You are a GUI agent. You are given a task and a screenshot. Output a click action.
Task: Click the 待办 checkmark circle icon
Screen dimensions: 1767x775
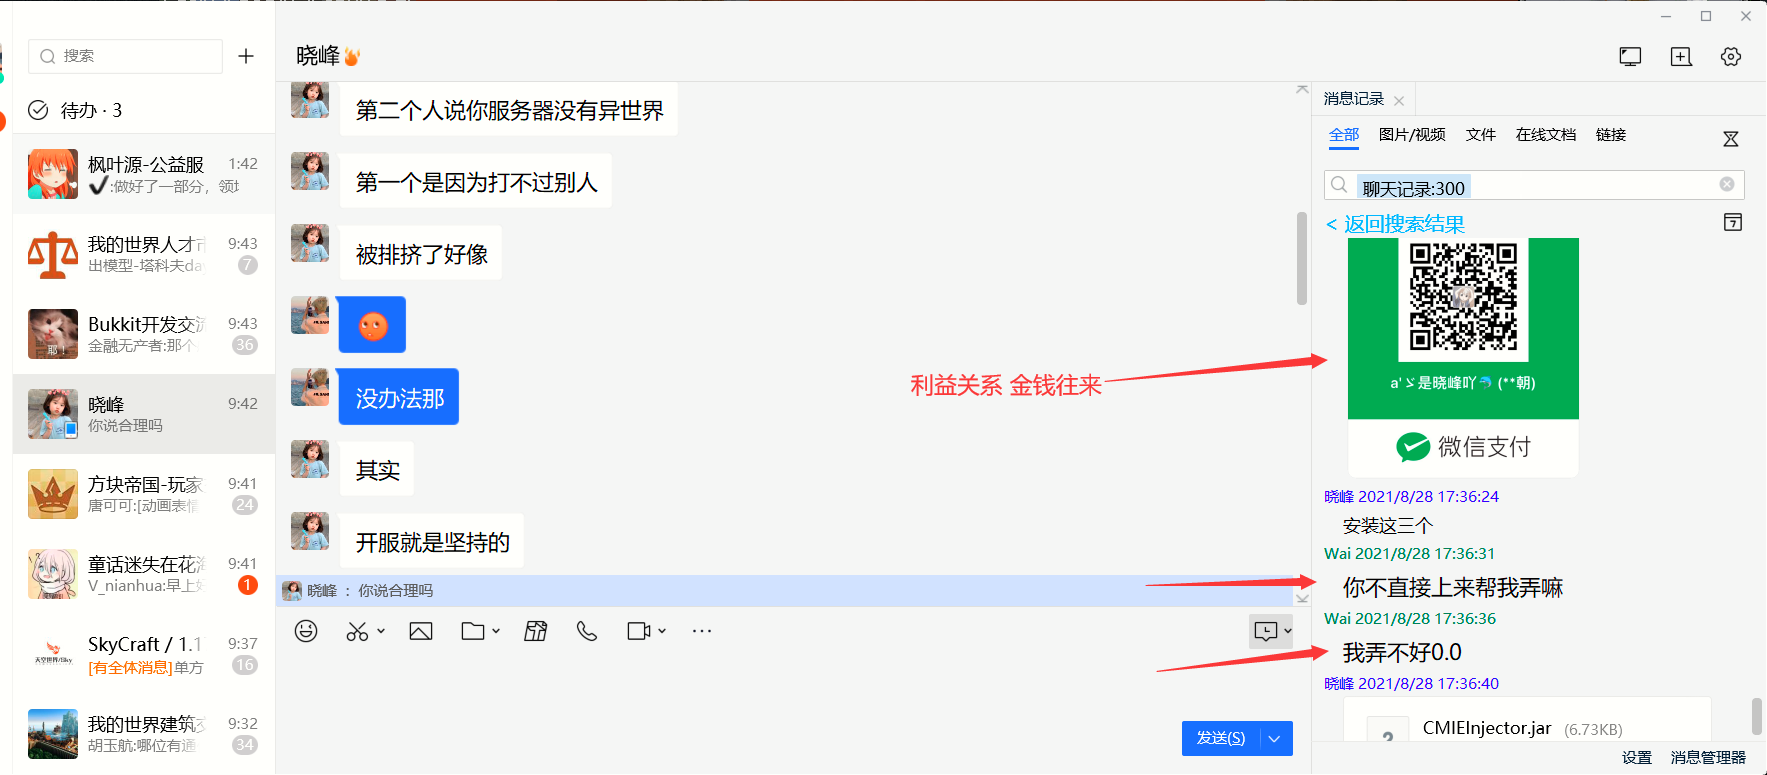coord(38,110)
